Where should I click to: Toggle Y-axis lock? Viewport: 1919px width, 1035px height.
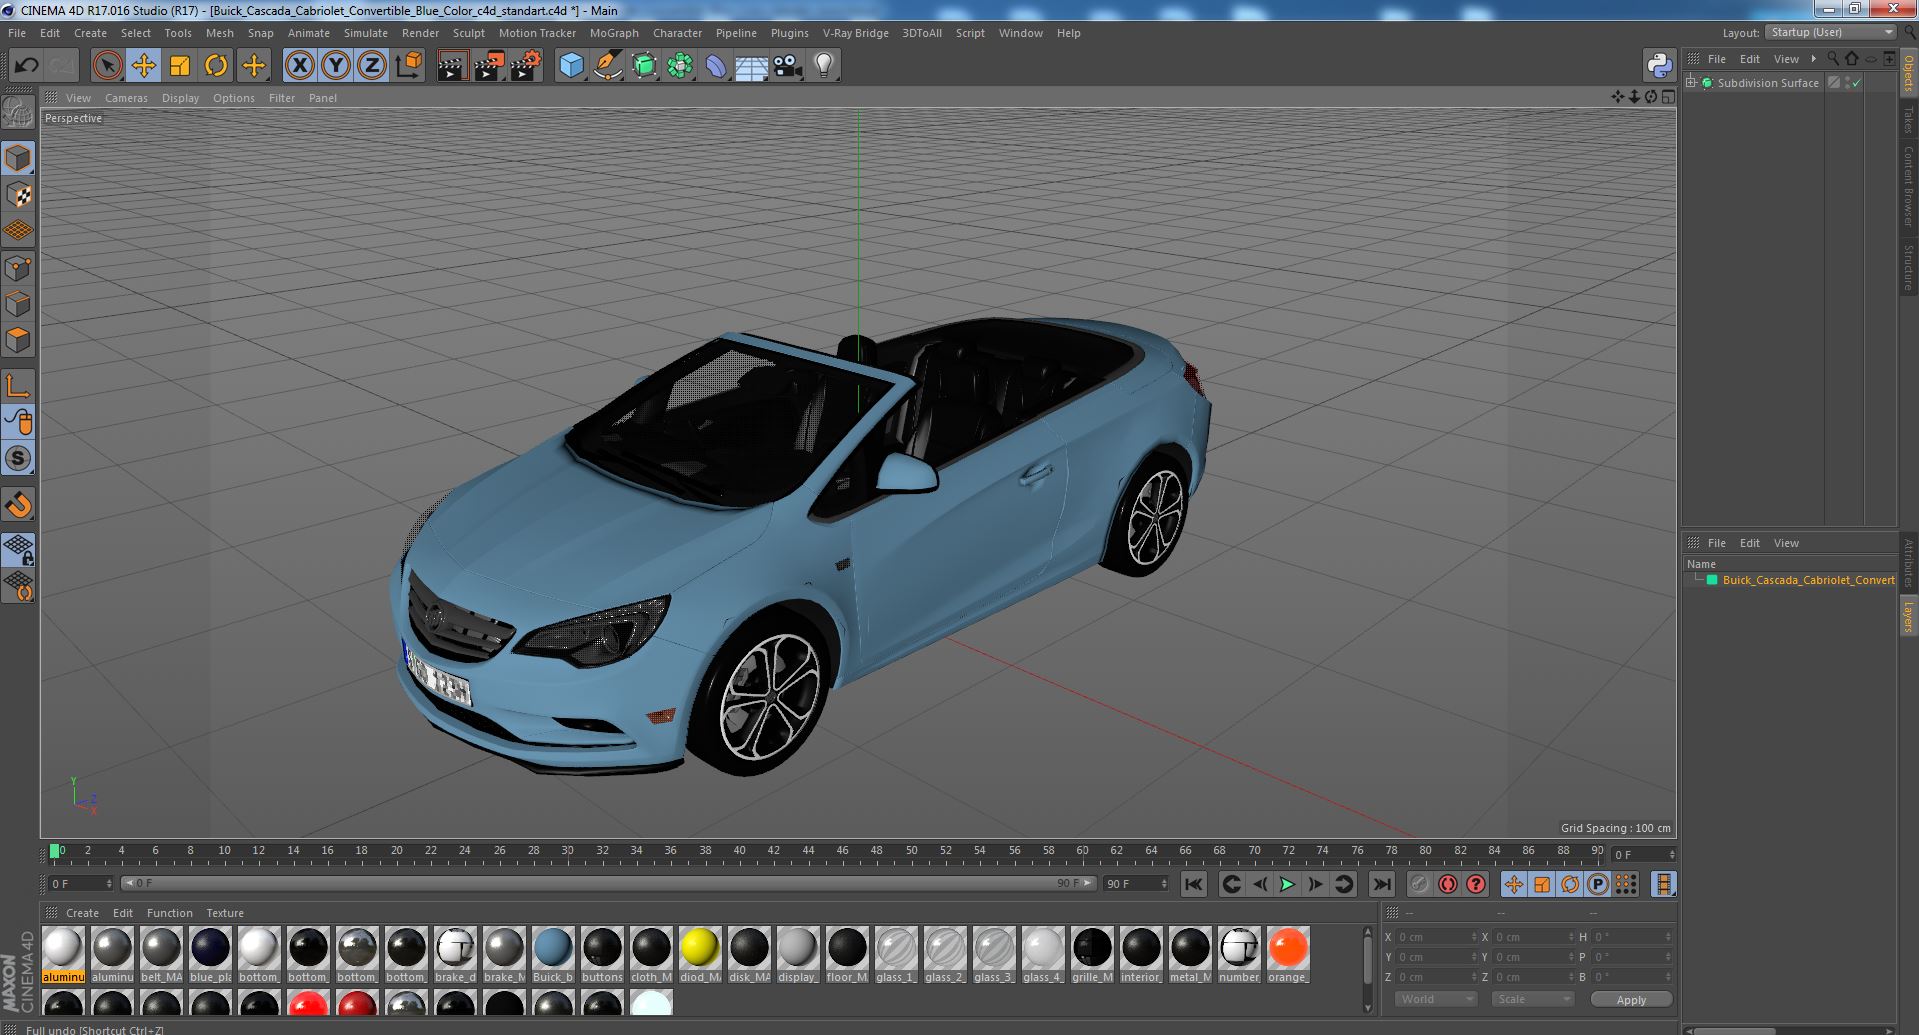[336, 66]
